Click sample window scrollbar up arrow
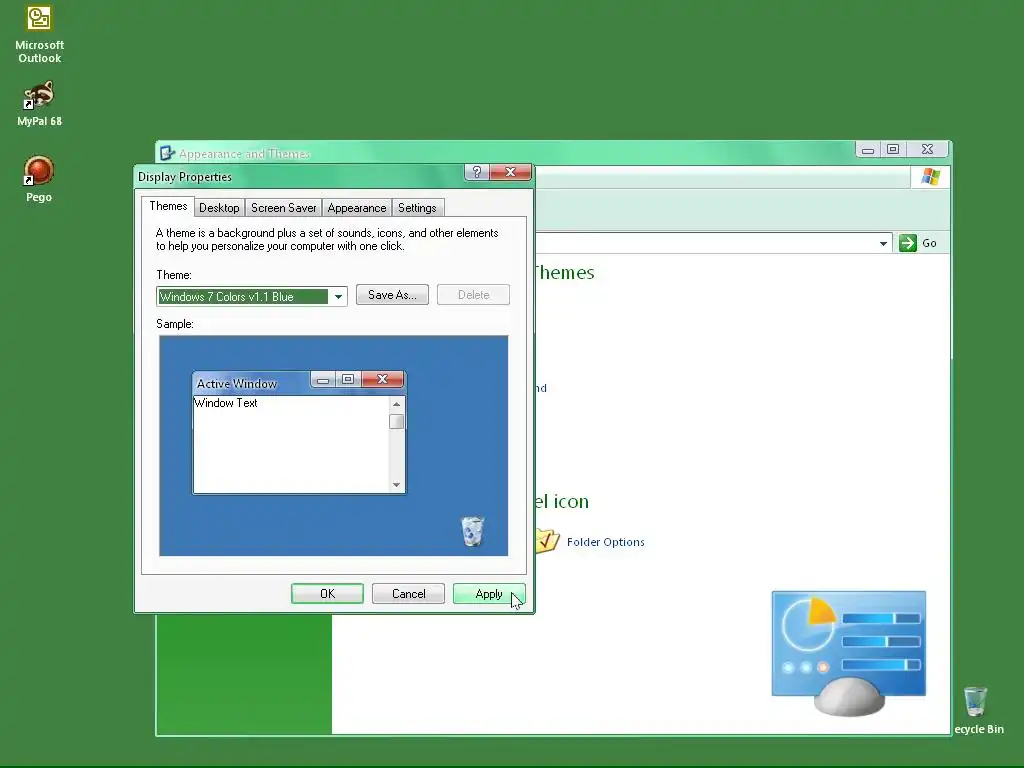The width and height of the screenshot is (1024, 768). [x=396, y=404]
